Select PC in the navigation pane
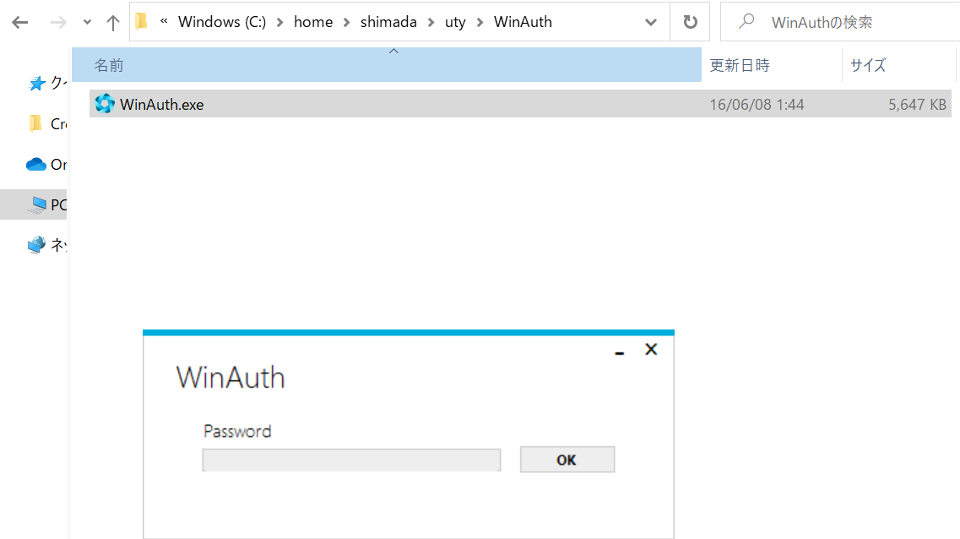 pyautogui.click(x=34, y=205)
